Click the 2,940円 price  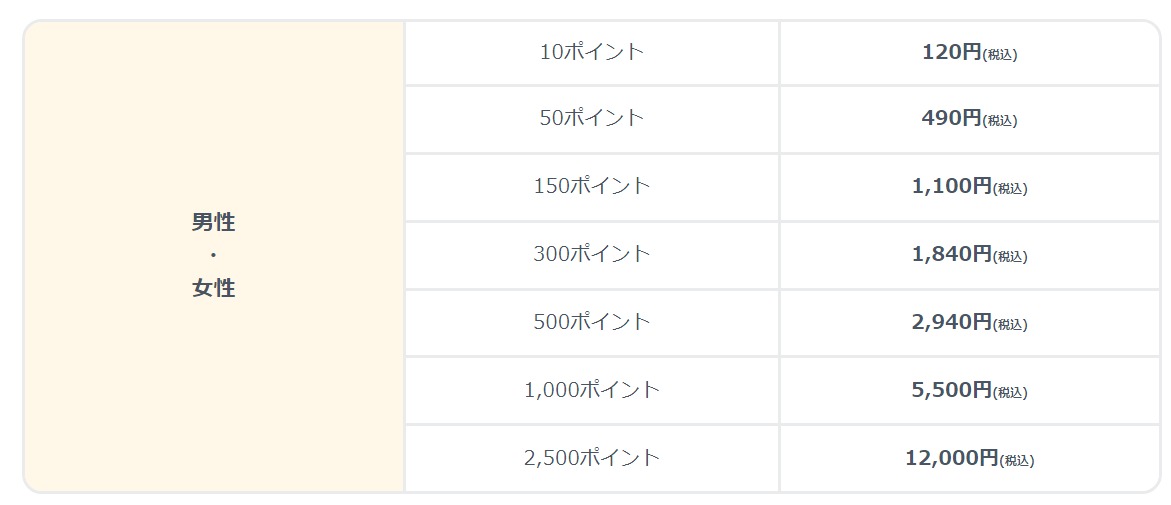pos(951,322)
